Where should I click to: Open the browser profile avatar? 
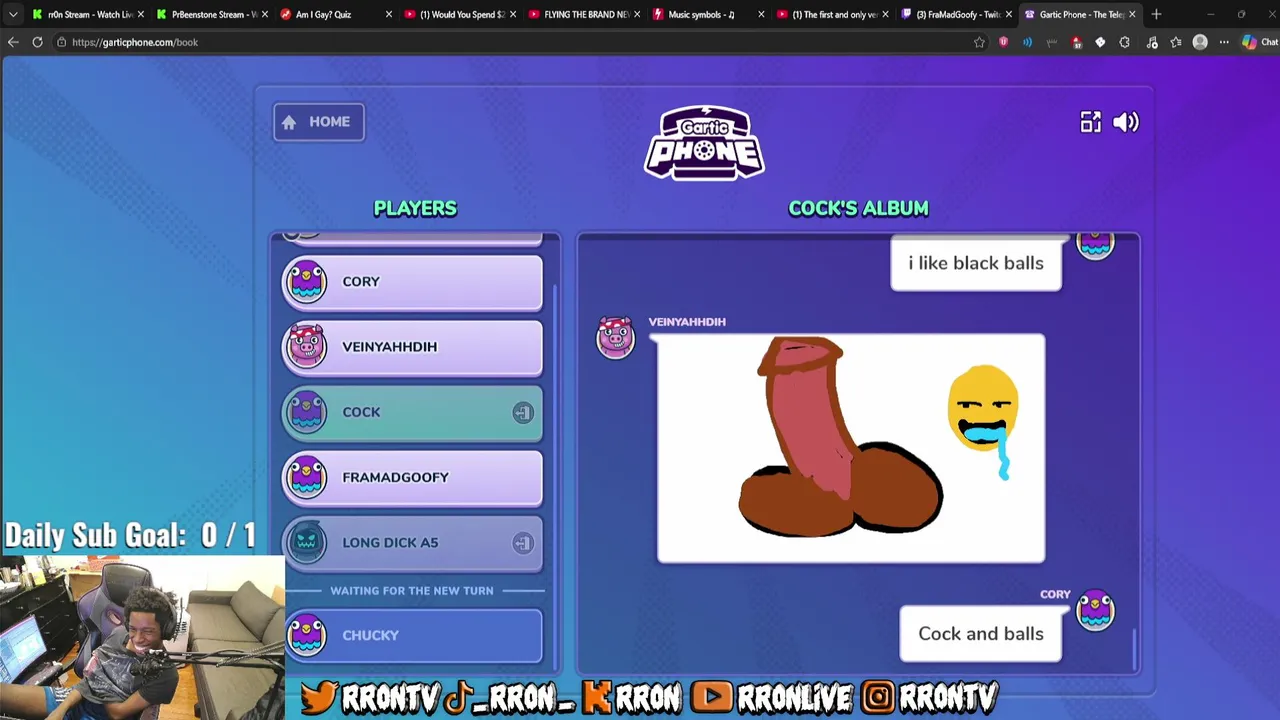pyautogui.click(x=1200, y=42)
